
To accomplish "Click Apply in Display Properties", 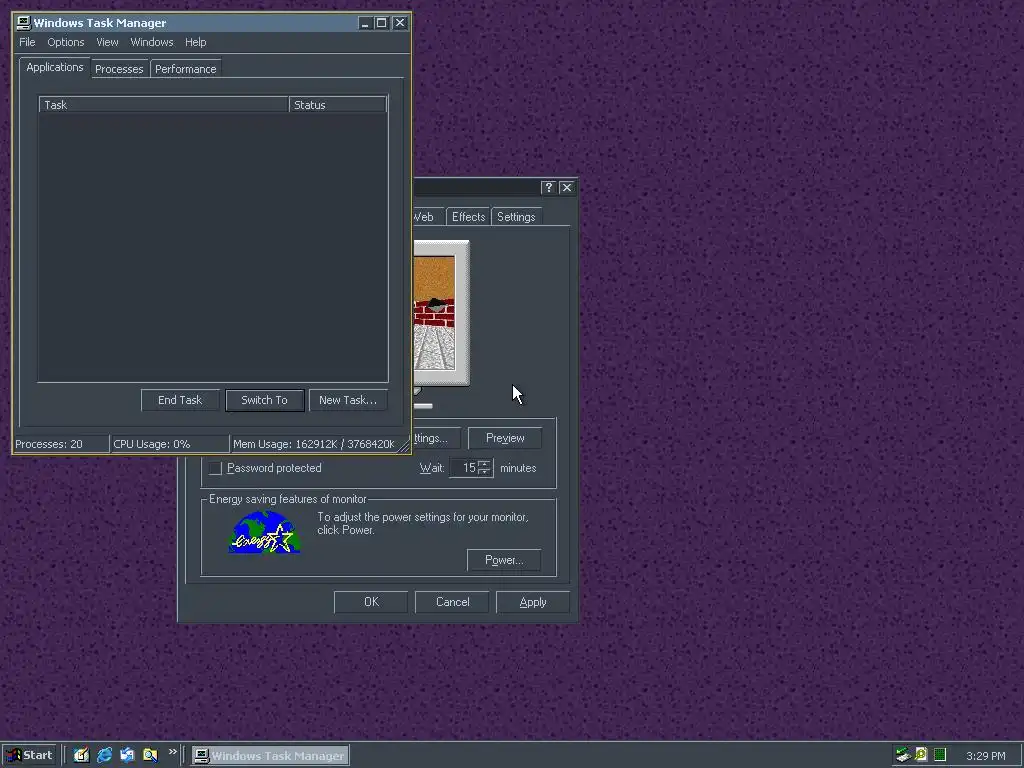I will 533,602.
